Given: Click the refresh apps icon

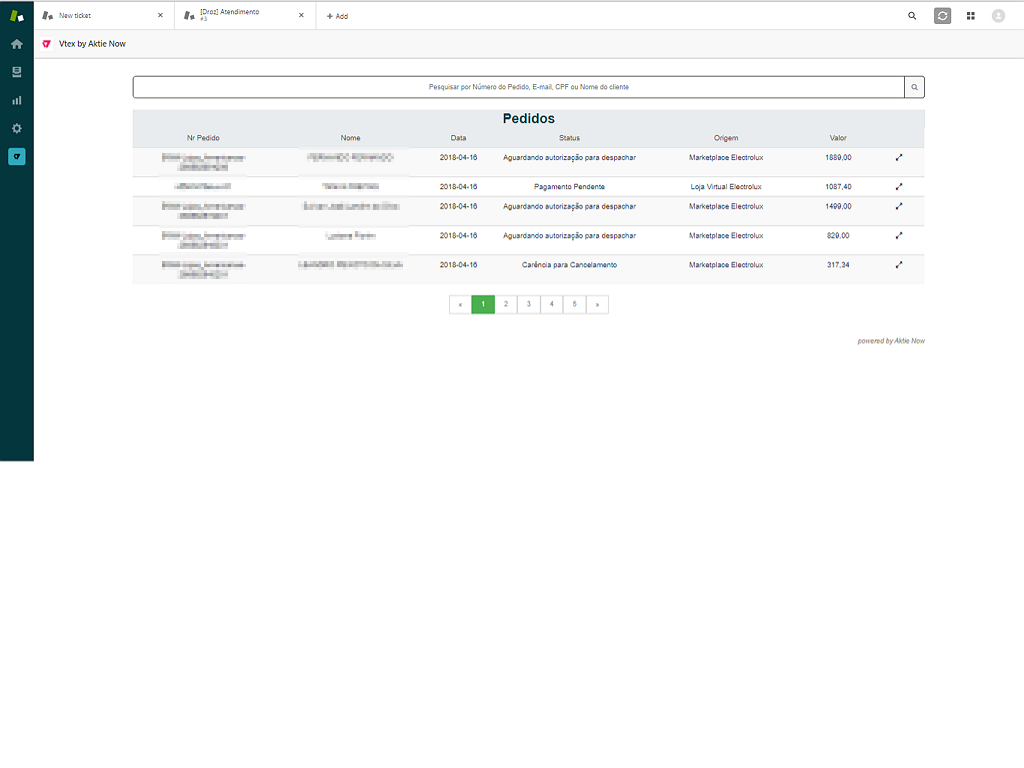Looking at the screenshot, I should click(942, 16).
